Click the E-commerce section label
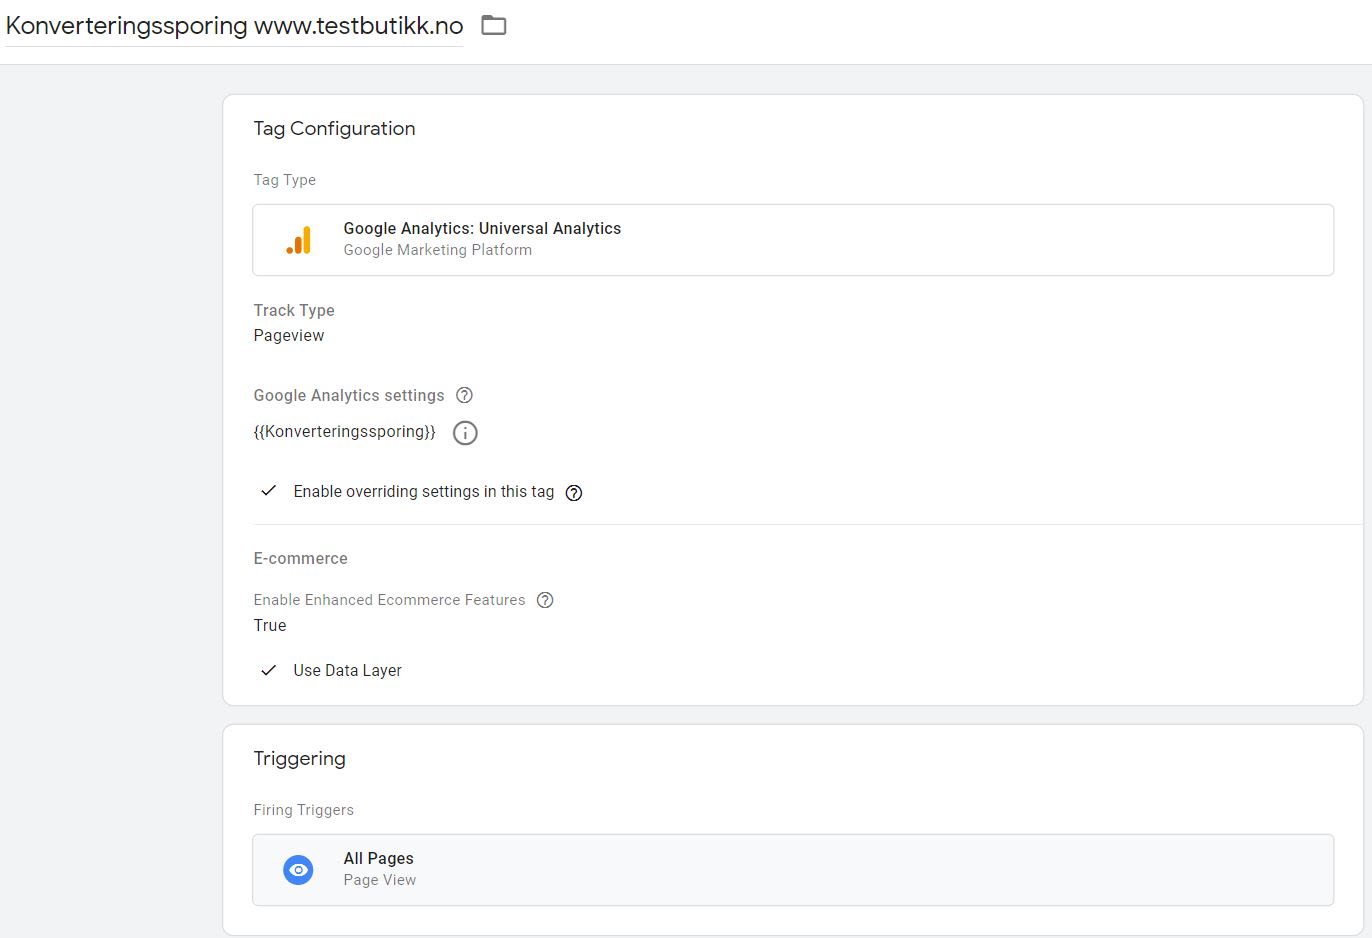Viewport: 1372px width, 938px height. click(x=300, y=558)
